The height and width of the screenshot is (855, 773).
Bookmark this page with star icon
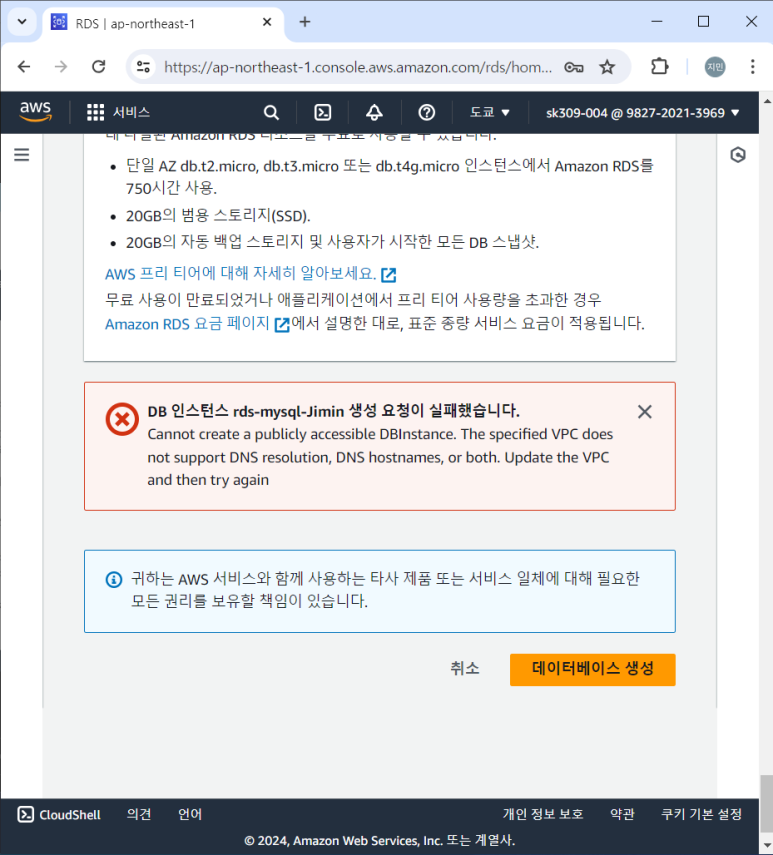coord(607,67)
